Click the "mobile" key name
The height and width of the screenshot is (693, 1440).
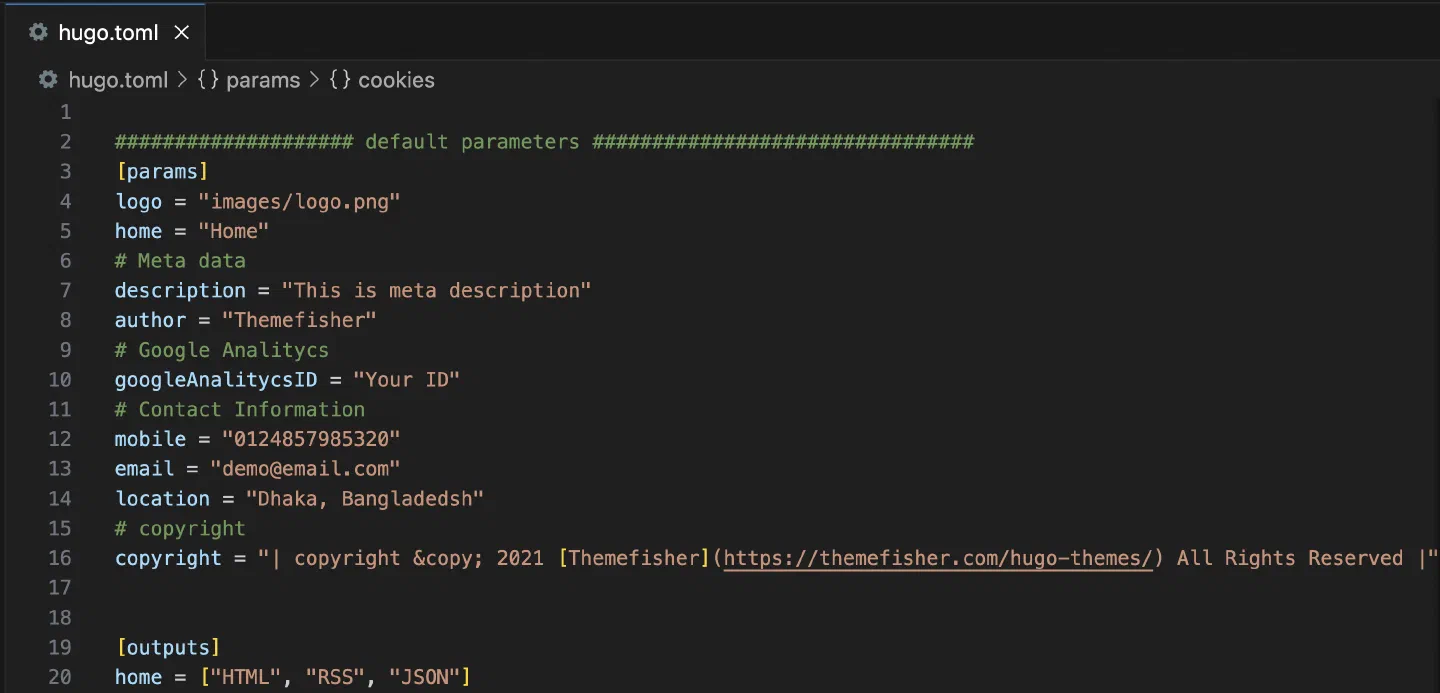tap(151, 439)
